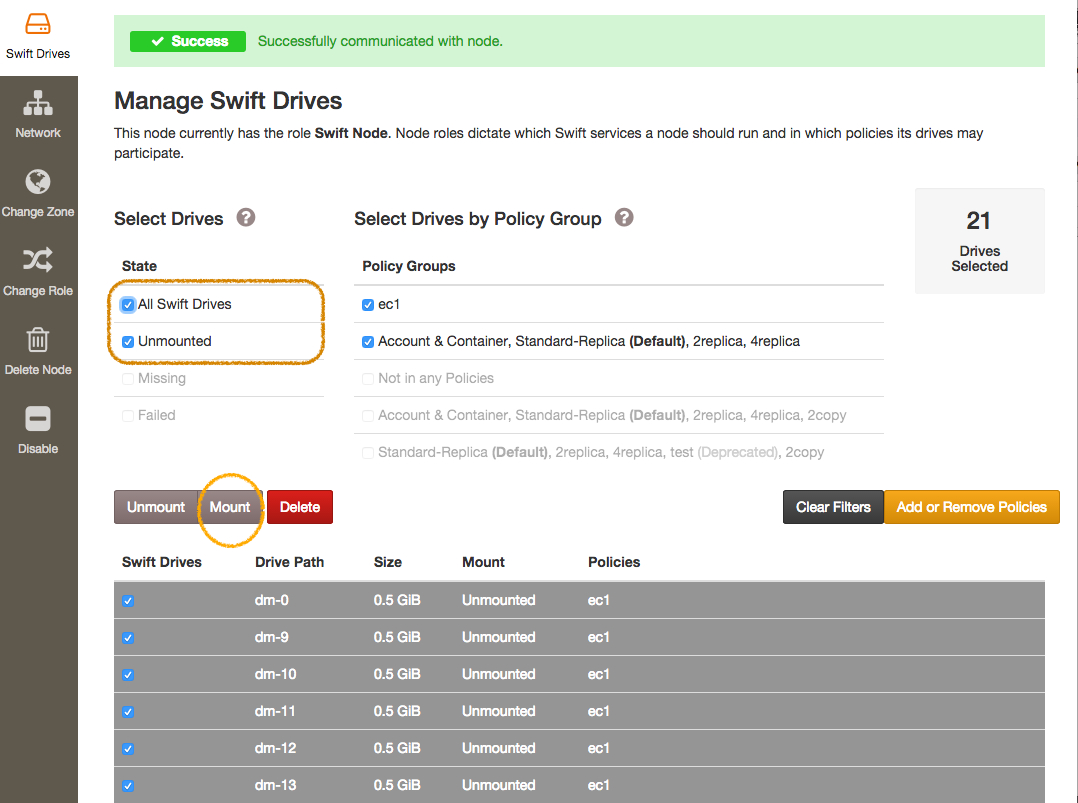Screen dimensions: 1078x803
Task: Click the Mount column header
Action: [x=483, y=562]
